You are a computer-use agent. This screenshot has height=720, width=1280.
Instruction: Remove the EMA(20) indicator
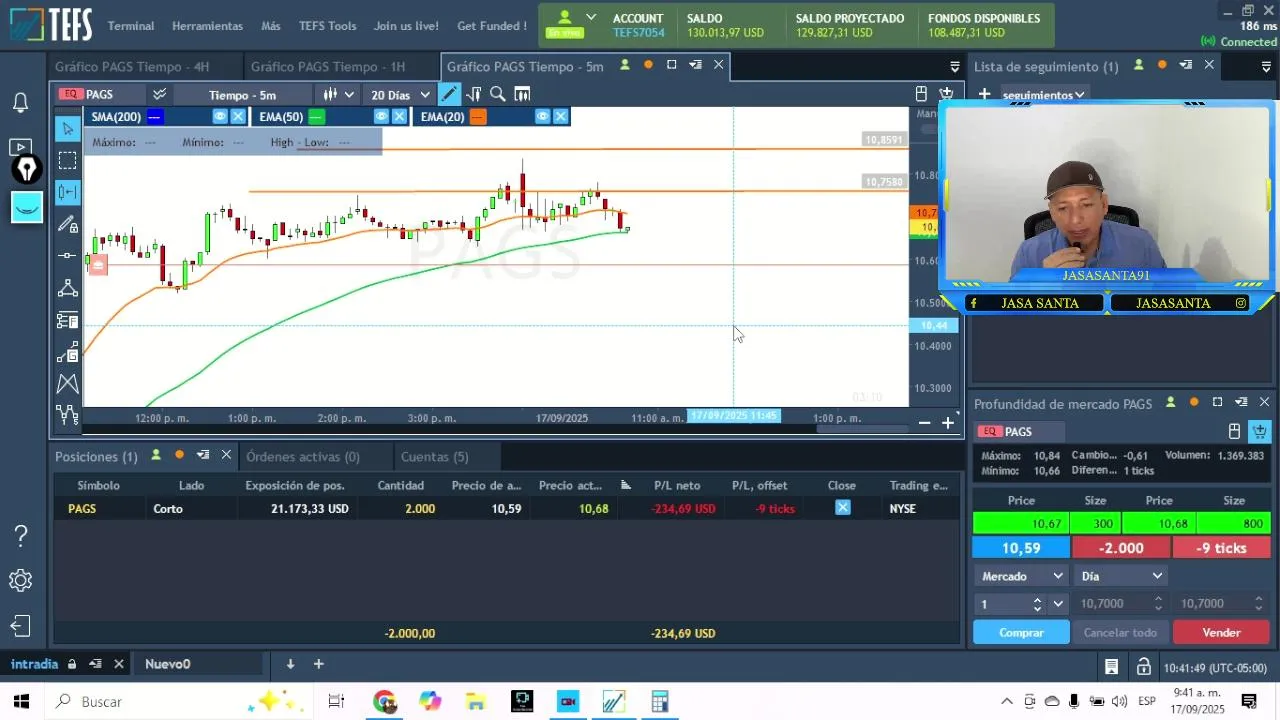[x=561, y=117]
